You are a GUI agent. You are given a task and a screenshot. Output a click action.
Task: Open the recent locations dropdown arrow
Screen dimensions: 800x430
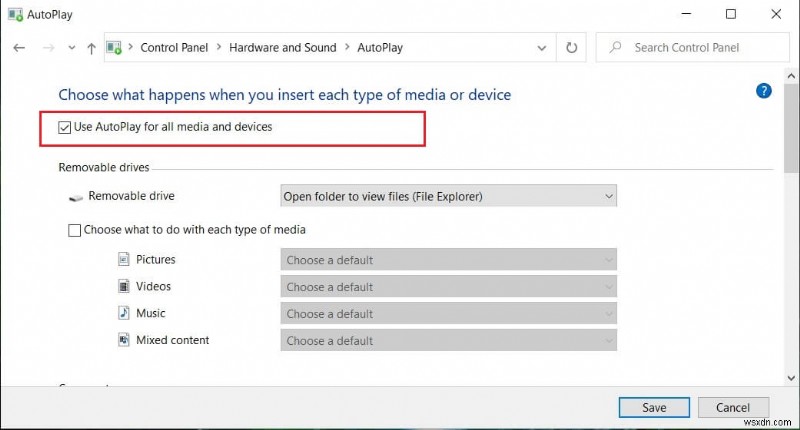pyautogui.click(x=71, y=47)
